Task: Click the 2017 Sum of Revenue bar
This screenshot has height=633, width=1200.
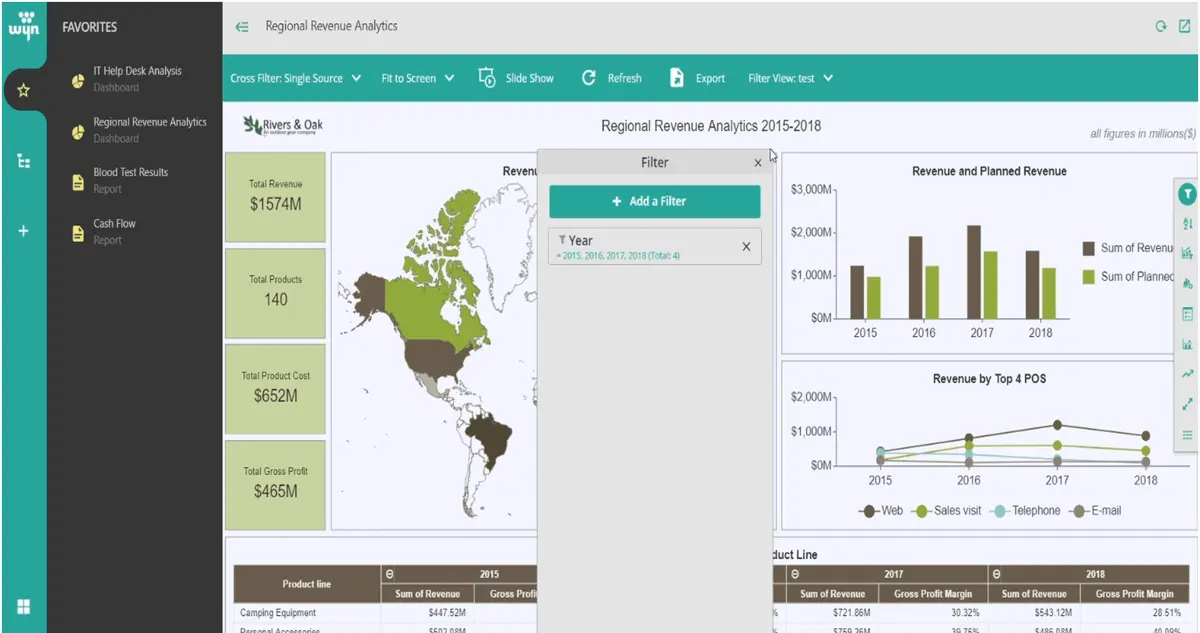Action: [x=973, y=272]
